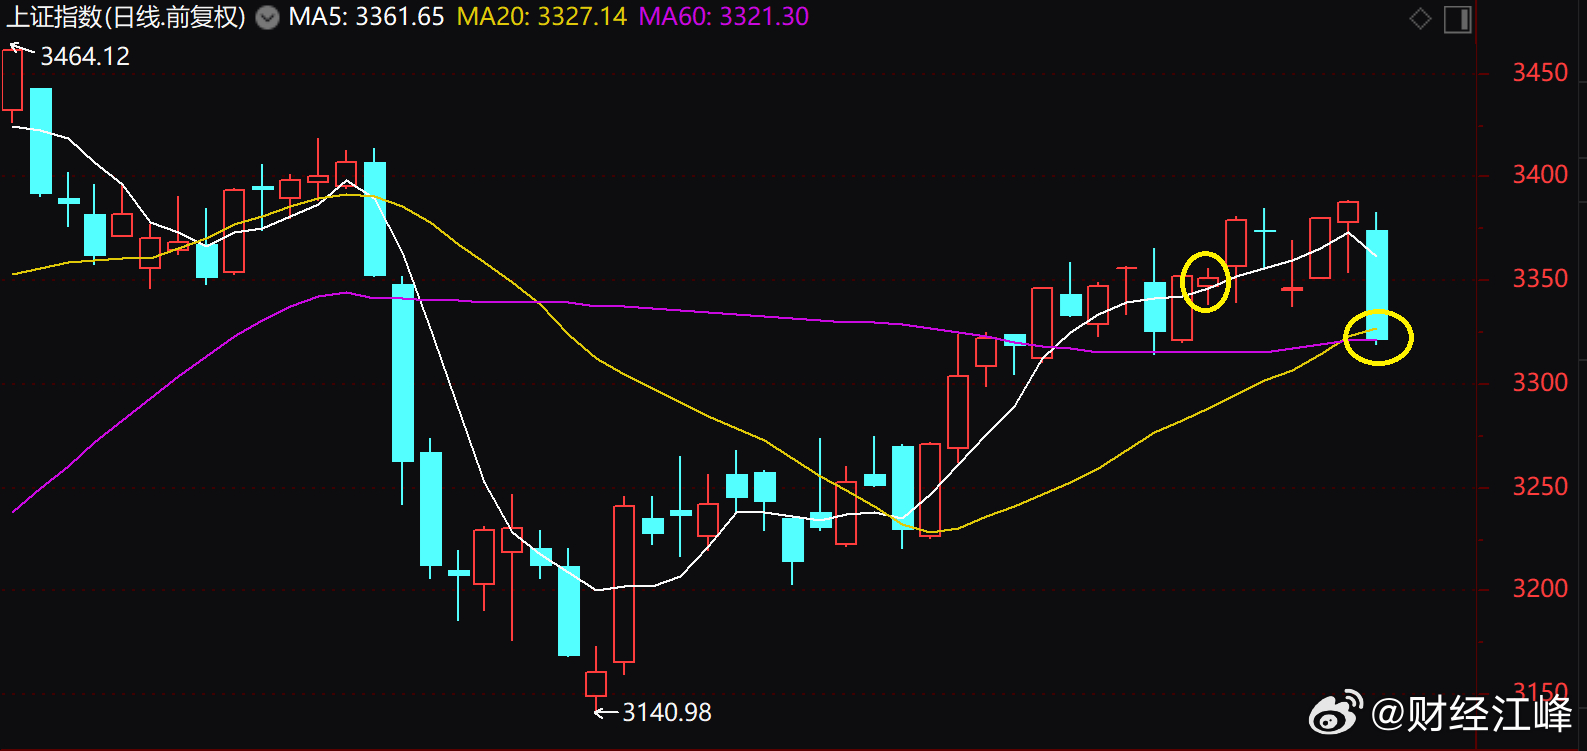Click the 3400 price axis label

pyautogui.click(x=1540, y=175)
